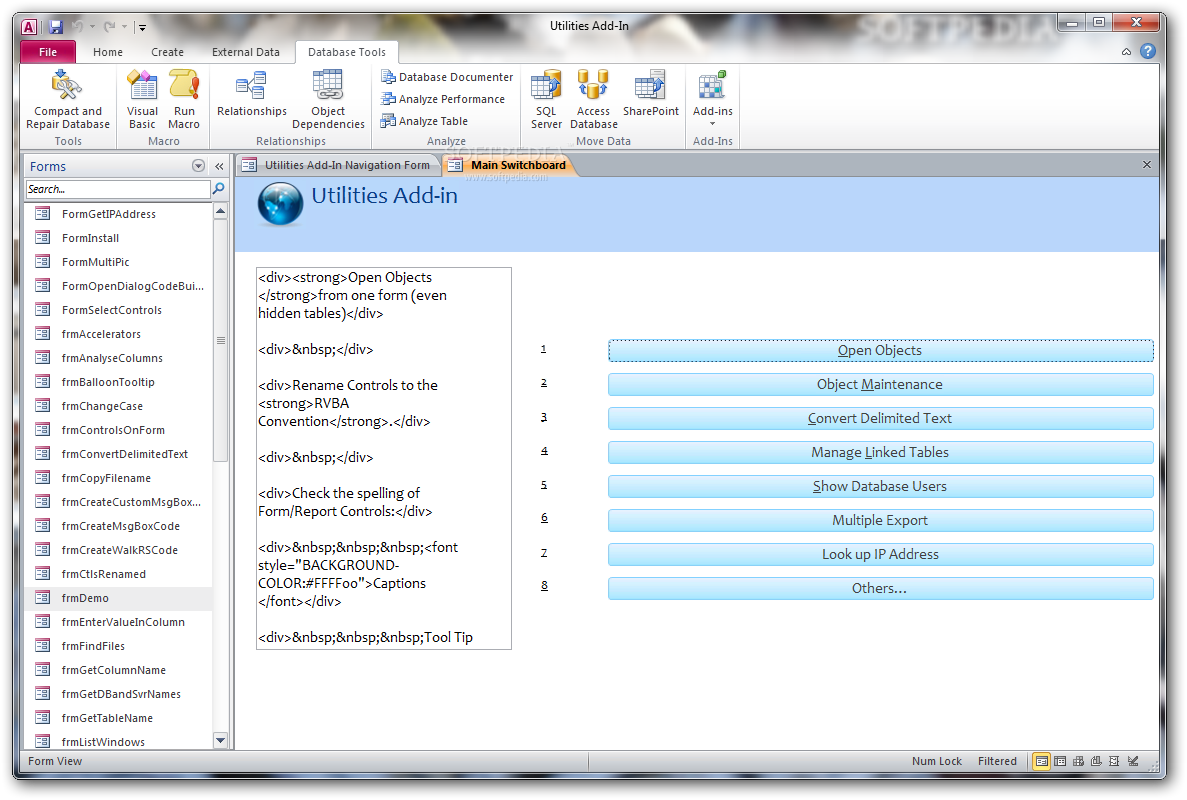1187x800 pixels.
Task: Select the Database Tools ribbon tab
Action: [347, 52]
